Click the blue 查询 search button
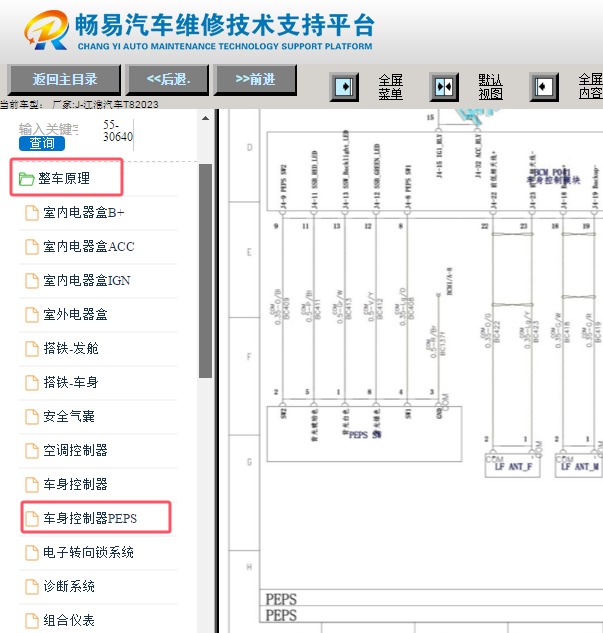 (x=42, y=143)
